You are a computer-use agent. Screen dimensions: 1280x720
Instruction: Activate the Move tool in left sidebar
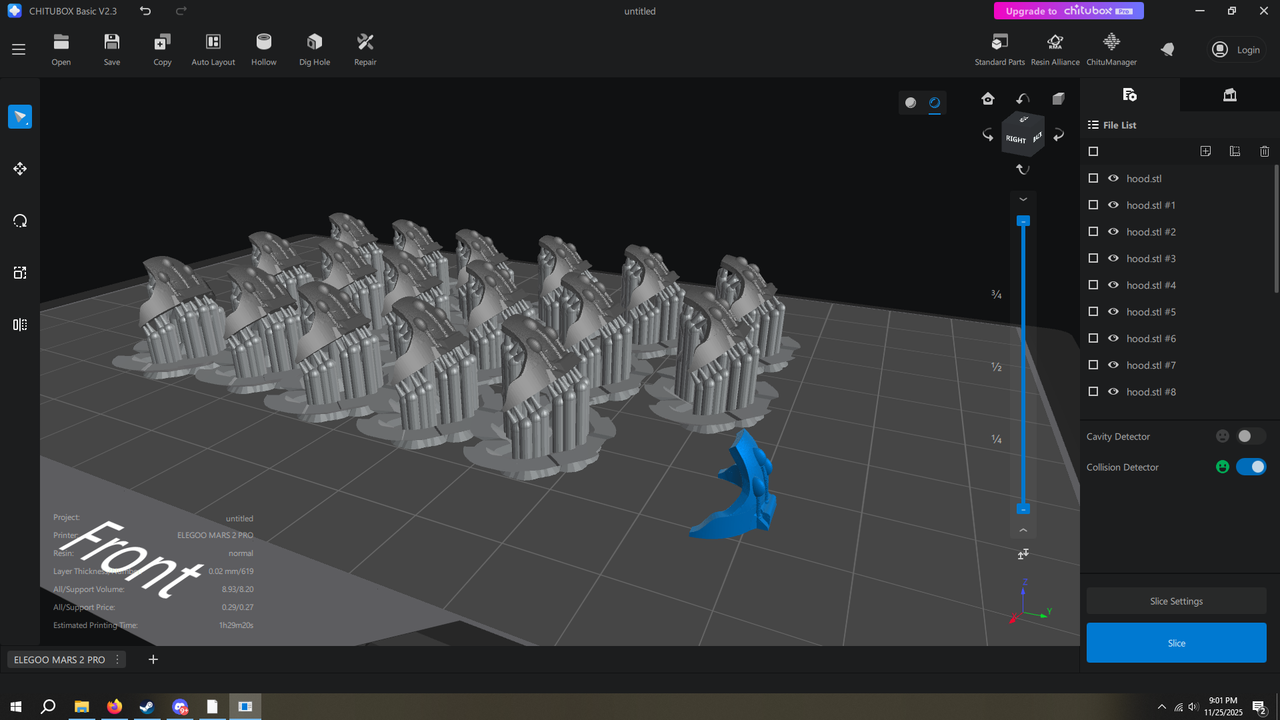(x=20, y=169)
